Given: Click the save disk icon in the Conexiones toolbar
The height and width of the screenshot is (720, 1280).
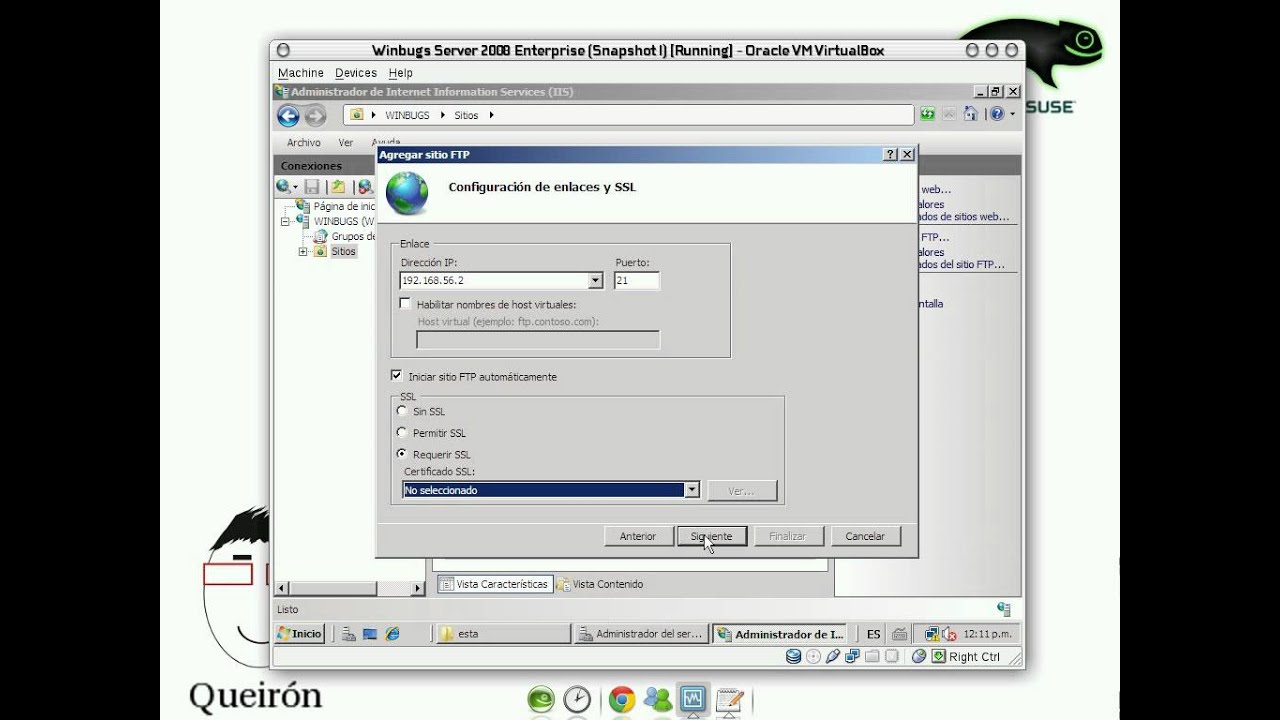Looking at the screenshot, I should [312, 187].
